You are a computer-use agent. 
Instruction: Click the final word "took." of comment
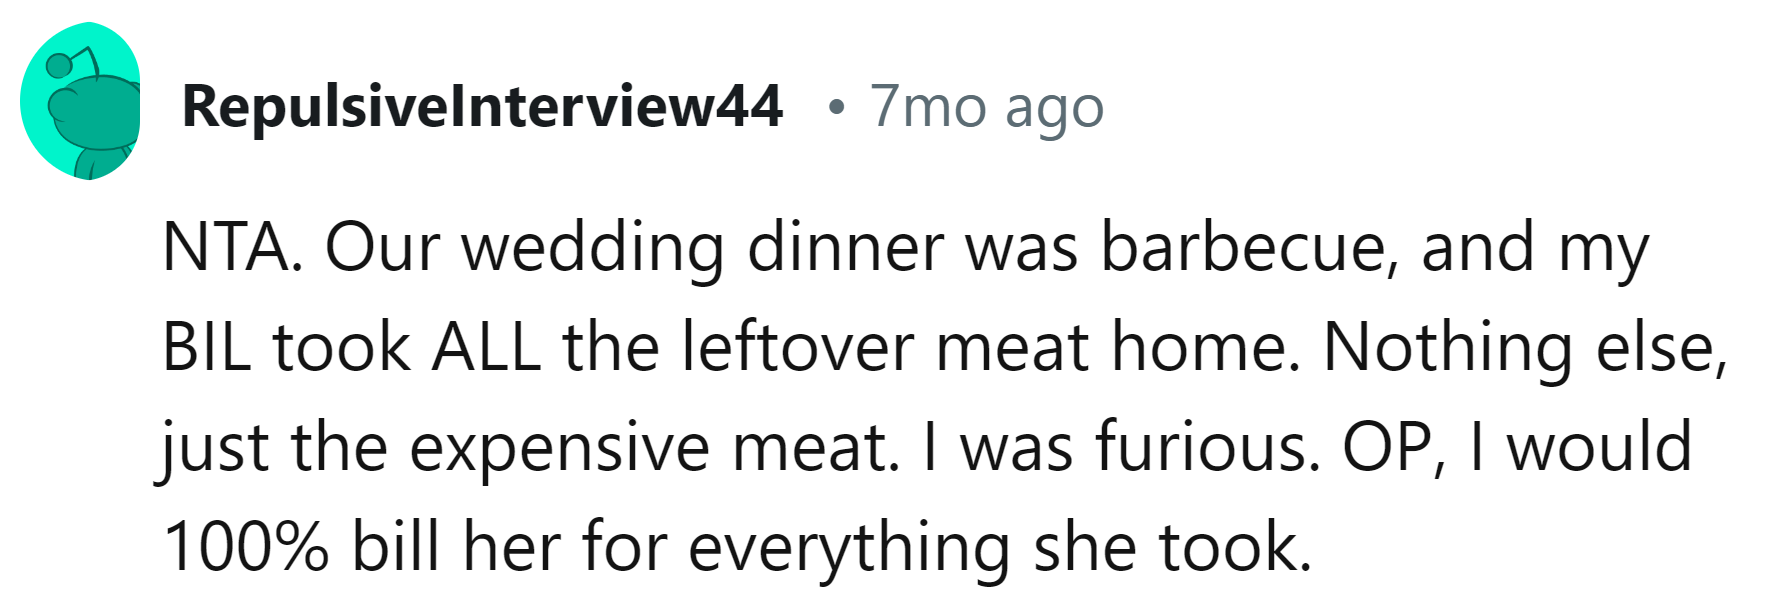1235,548
